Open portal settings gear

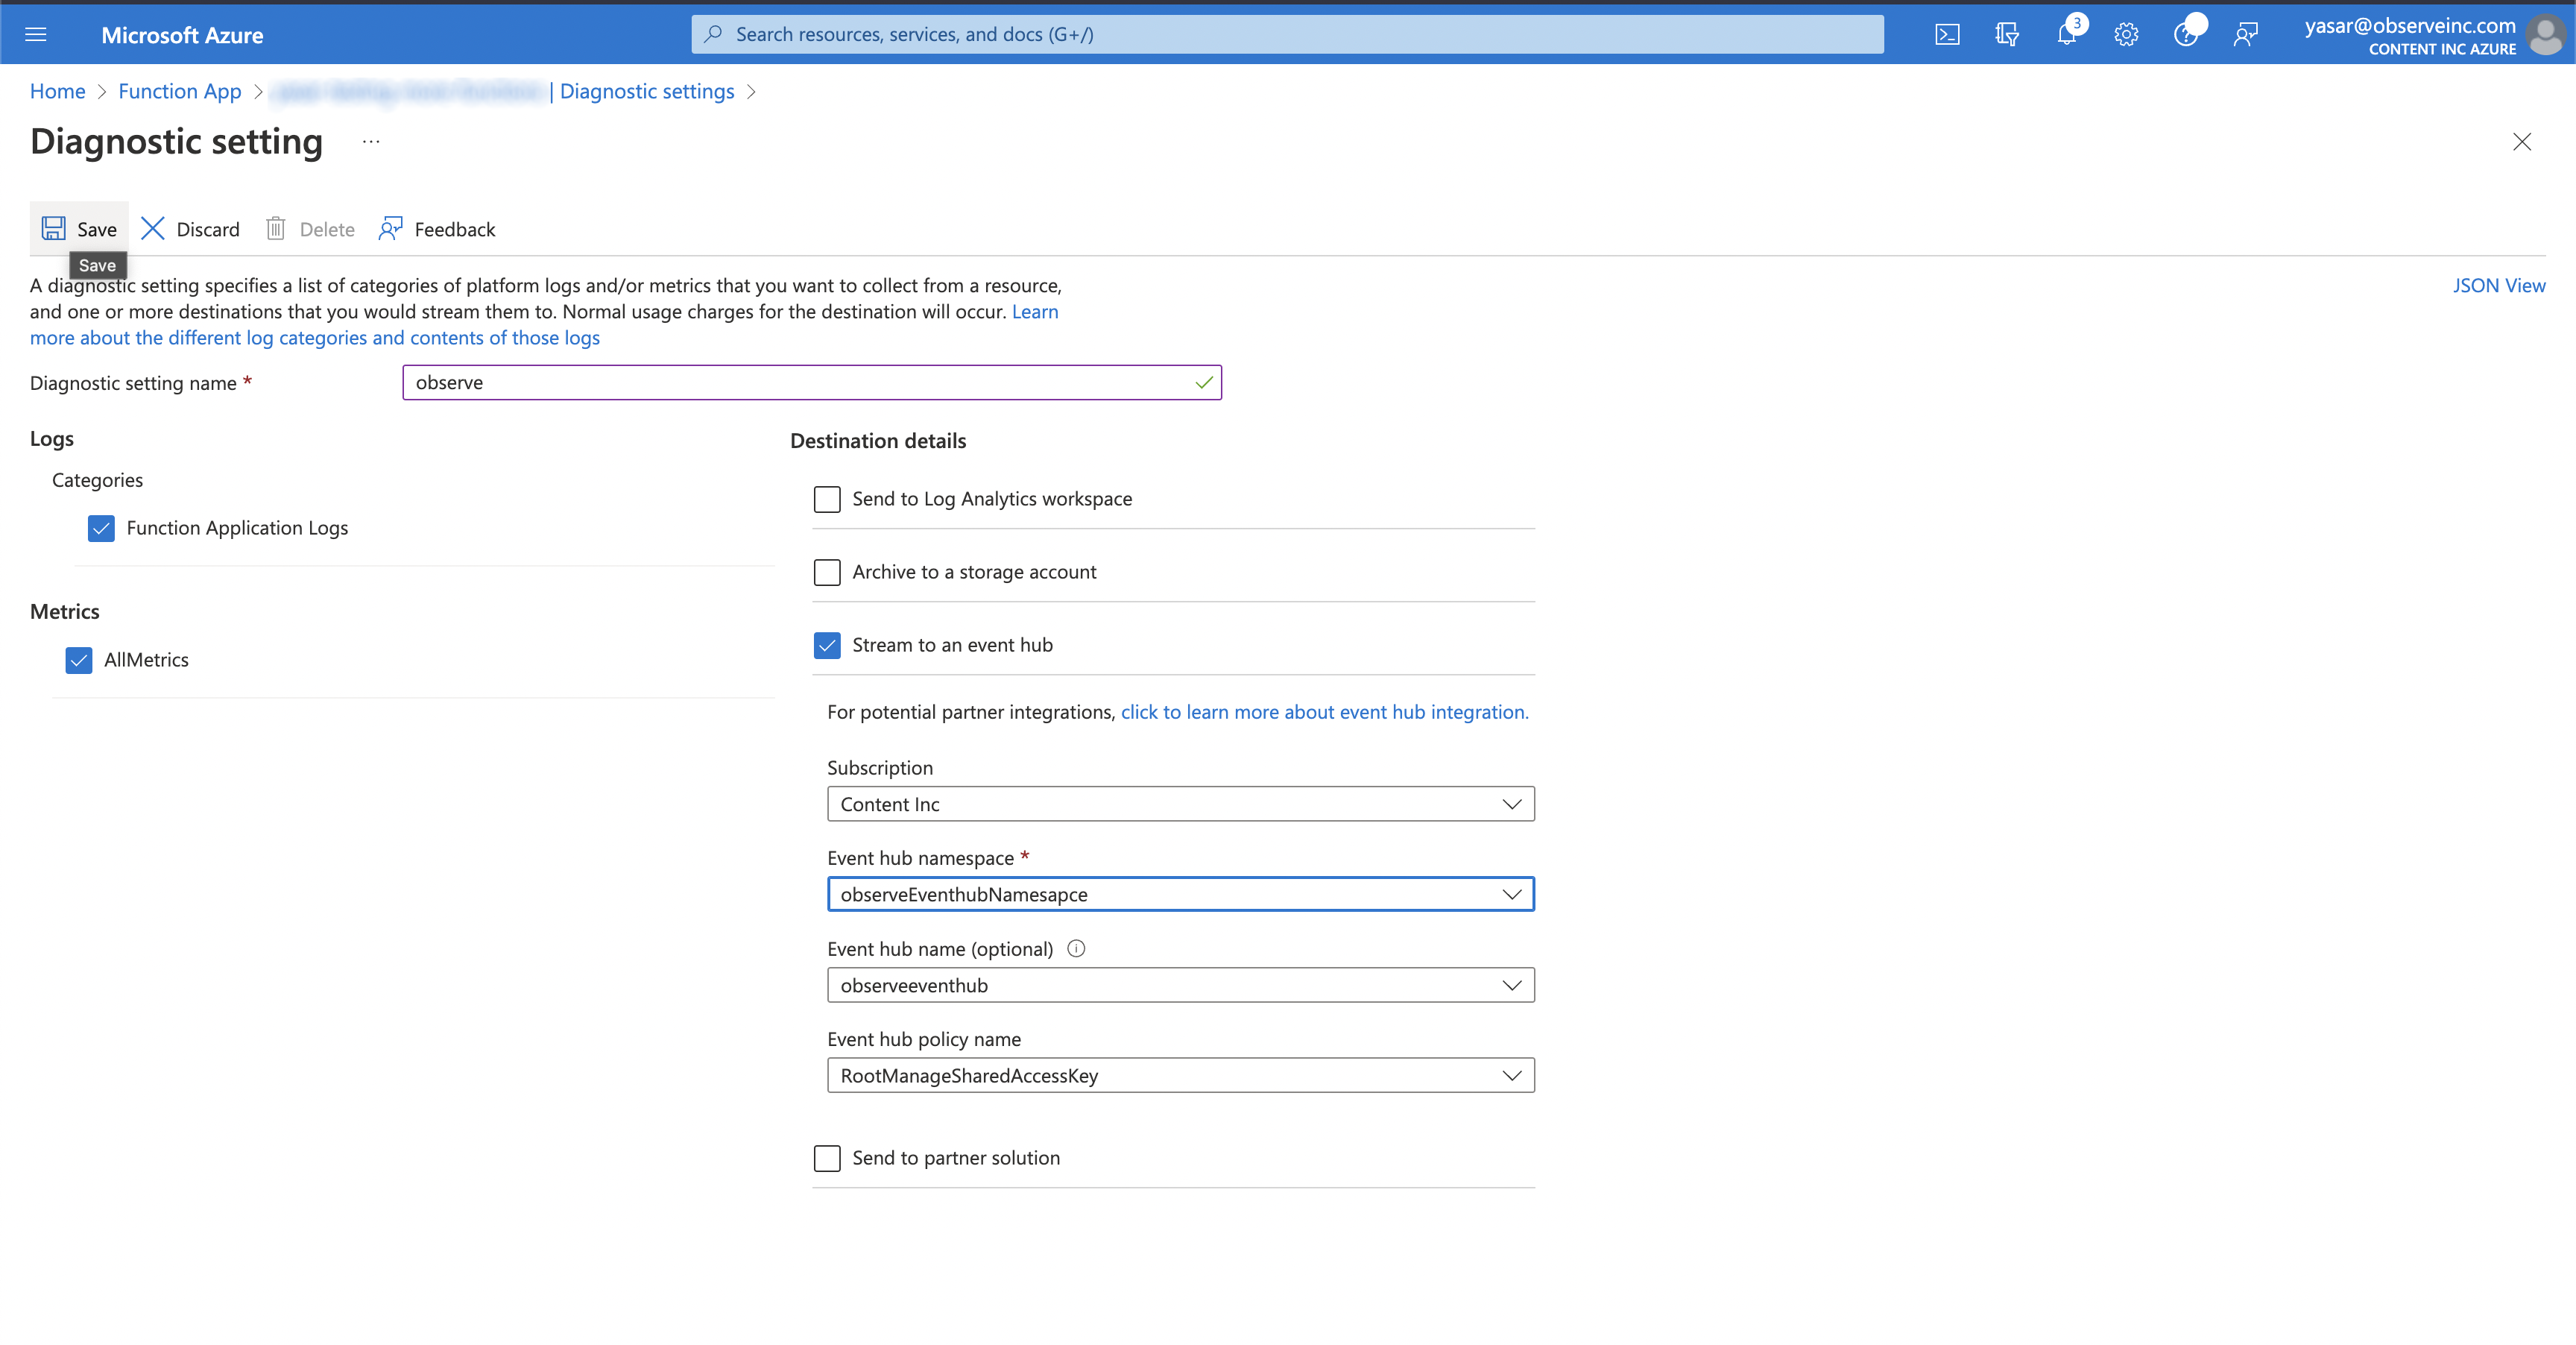click(2126, 35)
